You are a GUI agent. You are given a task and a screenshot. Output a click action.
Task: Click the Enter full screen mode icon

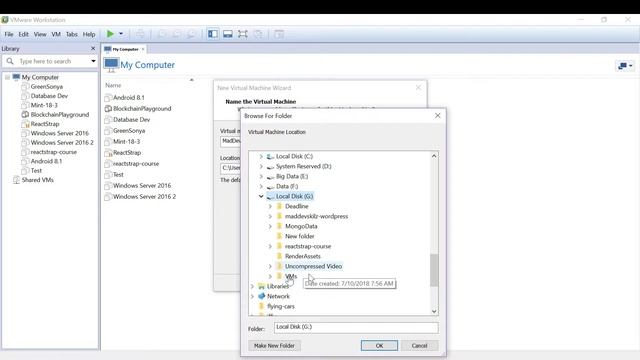point(243,34)
